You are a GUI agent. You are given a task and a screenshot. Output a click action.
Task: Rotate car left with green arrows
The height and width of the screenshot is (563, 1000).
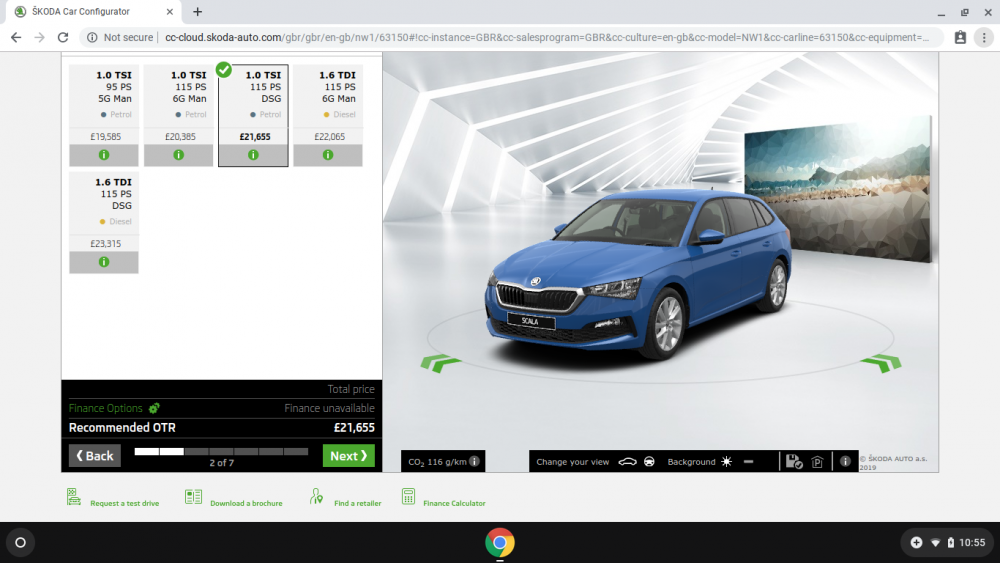(440, 363)
